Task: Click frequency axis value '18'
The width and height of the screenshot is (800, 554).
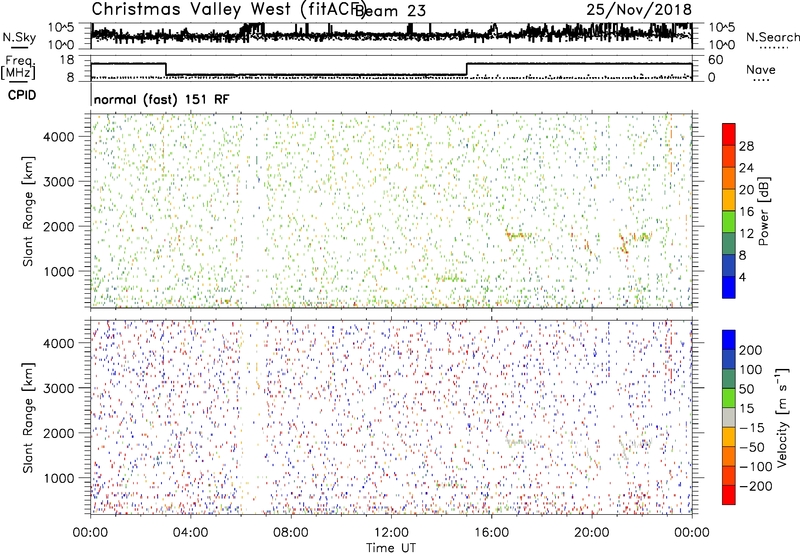Action: click(67, 60)
